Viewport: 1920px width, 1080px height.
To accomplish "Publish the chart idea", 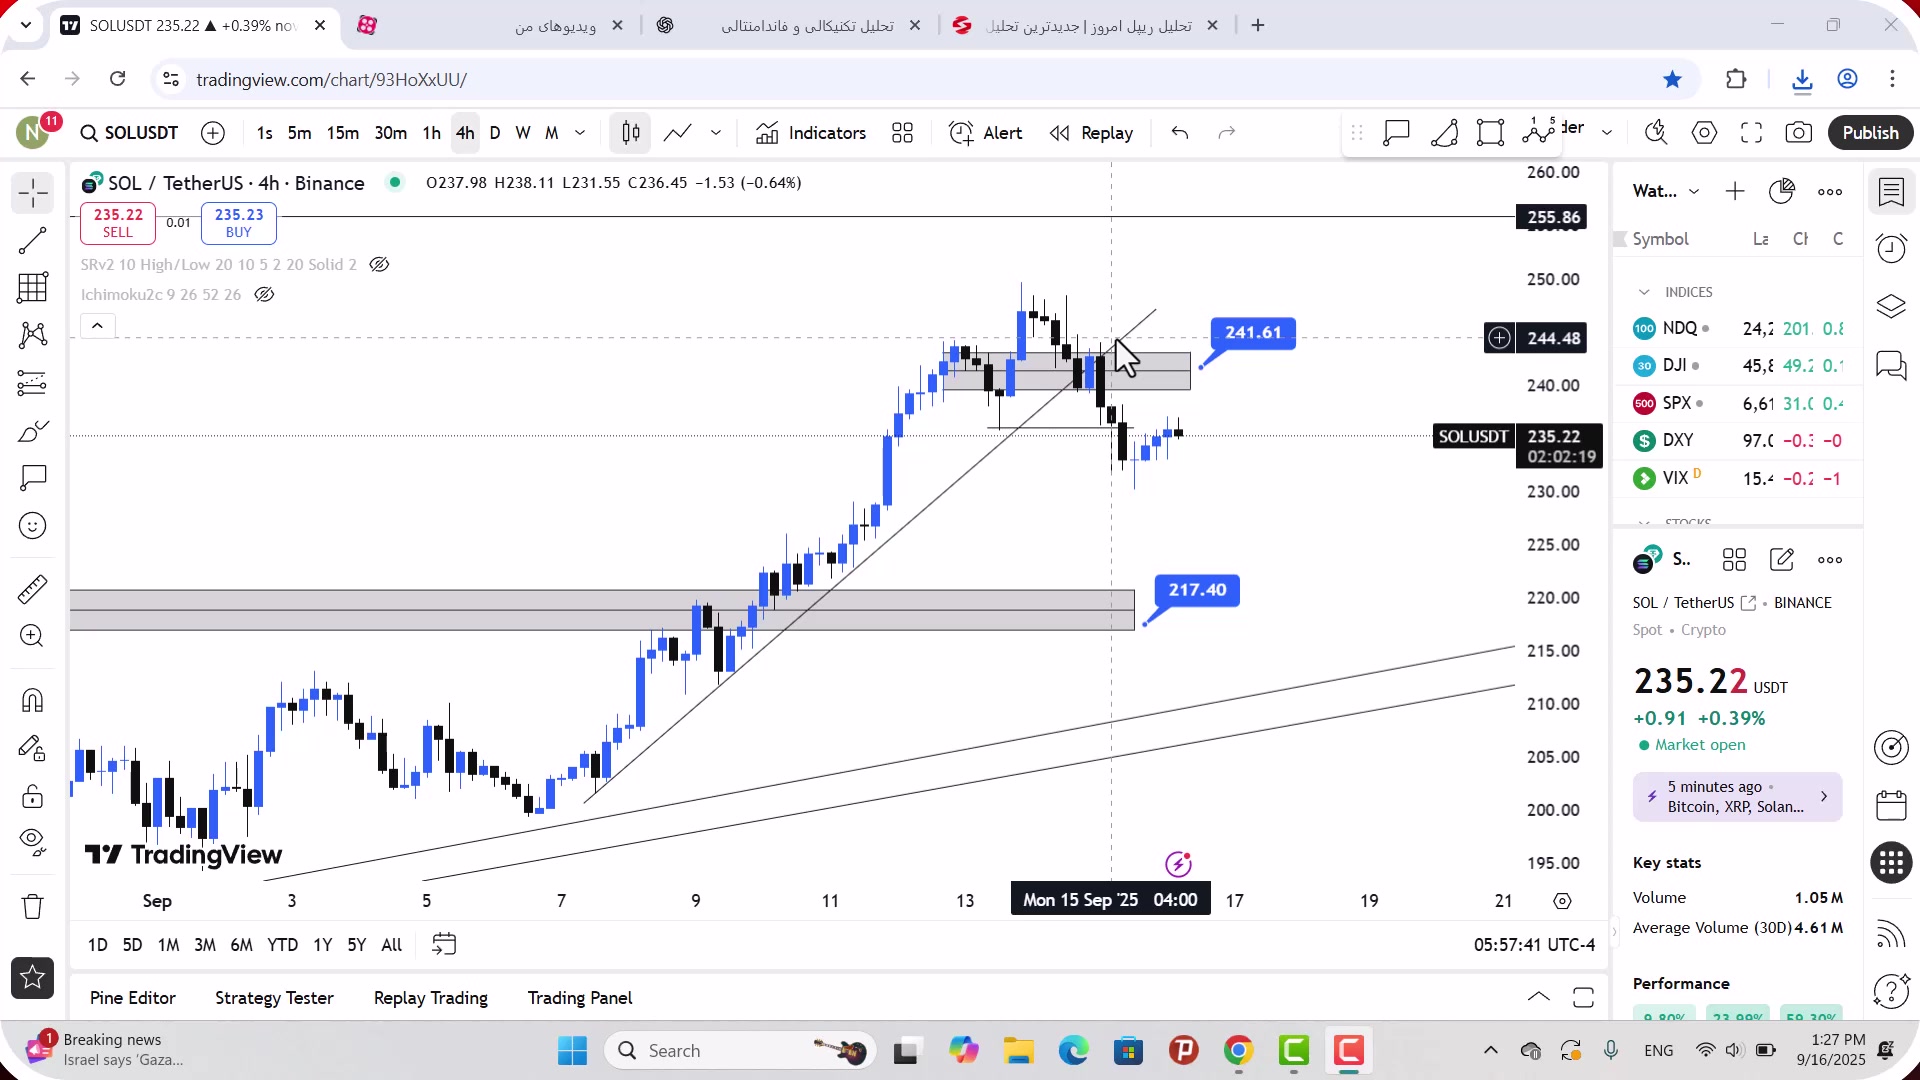I will [x=1870, y=133].
